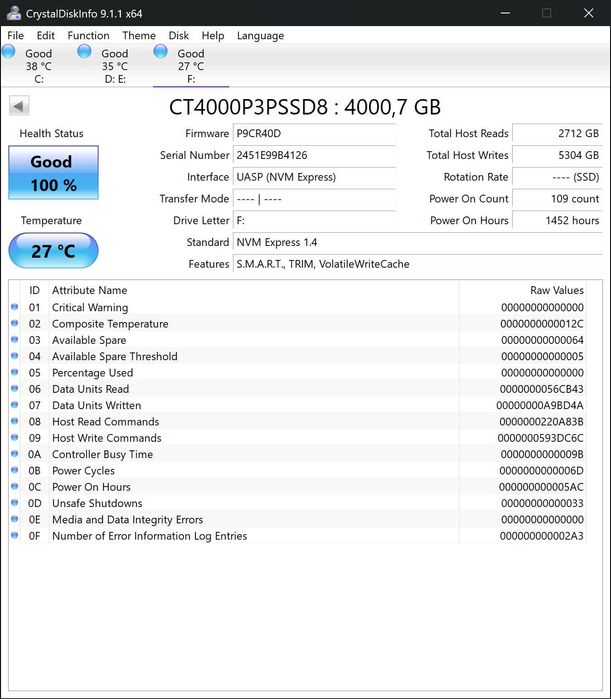Click the Features field with S.M.A.R.T., TRIM
The height and width of the screenshot is (699, 611).
coord(418,264)
